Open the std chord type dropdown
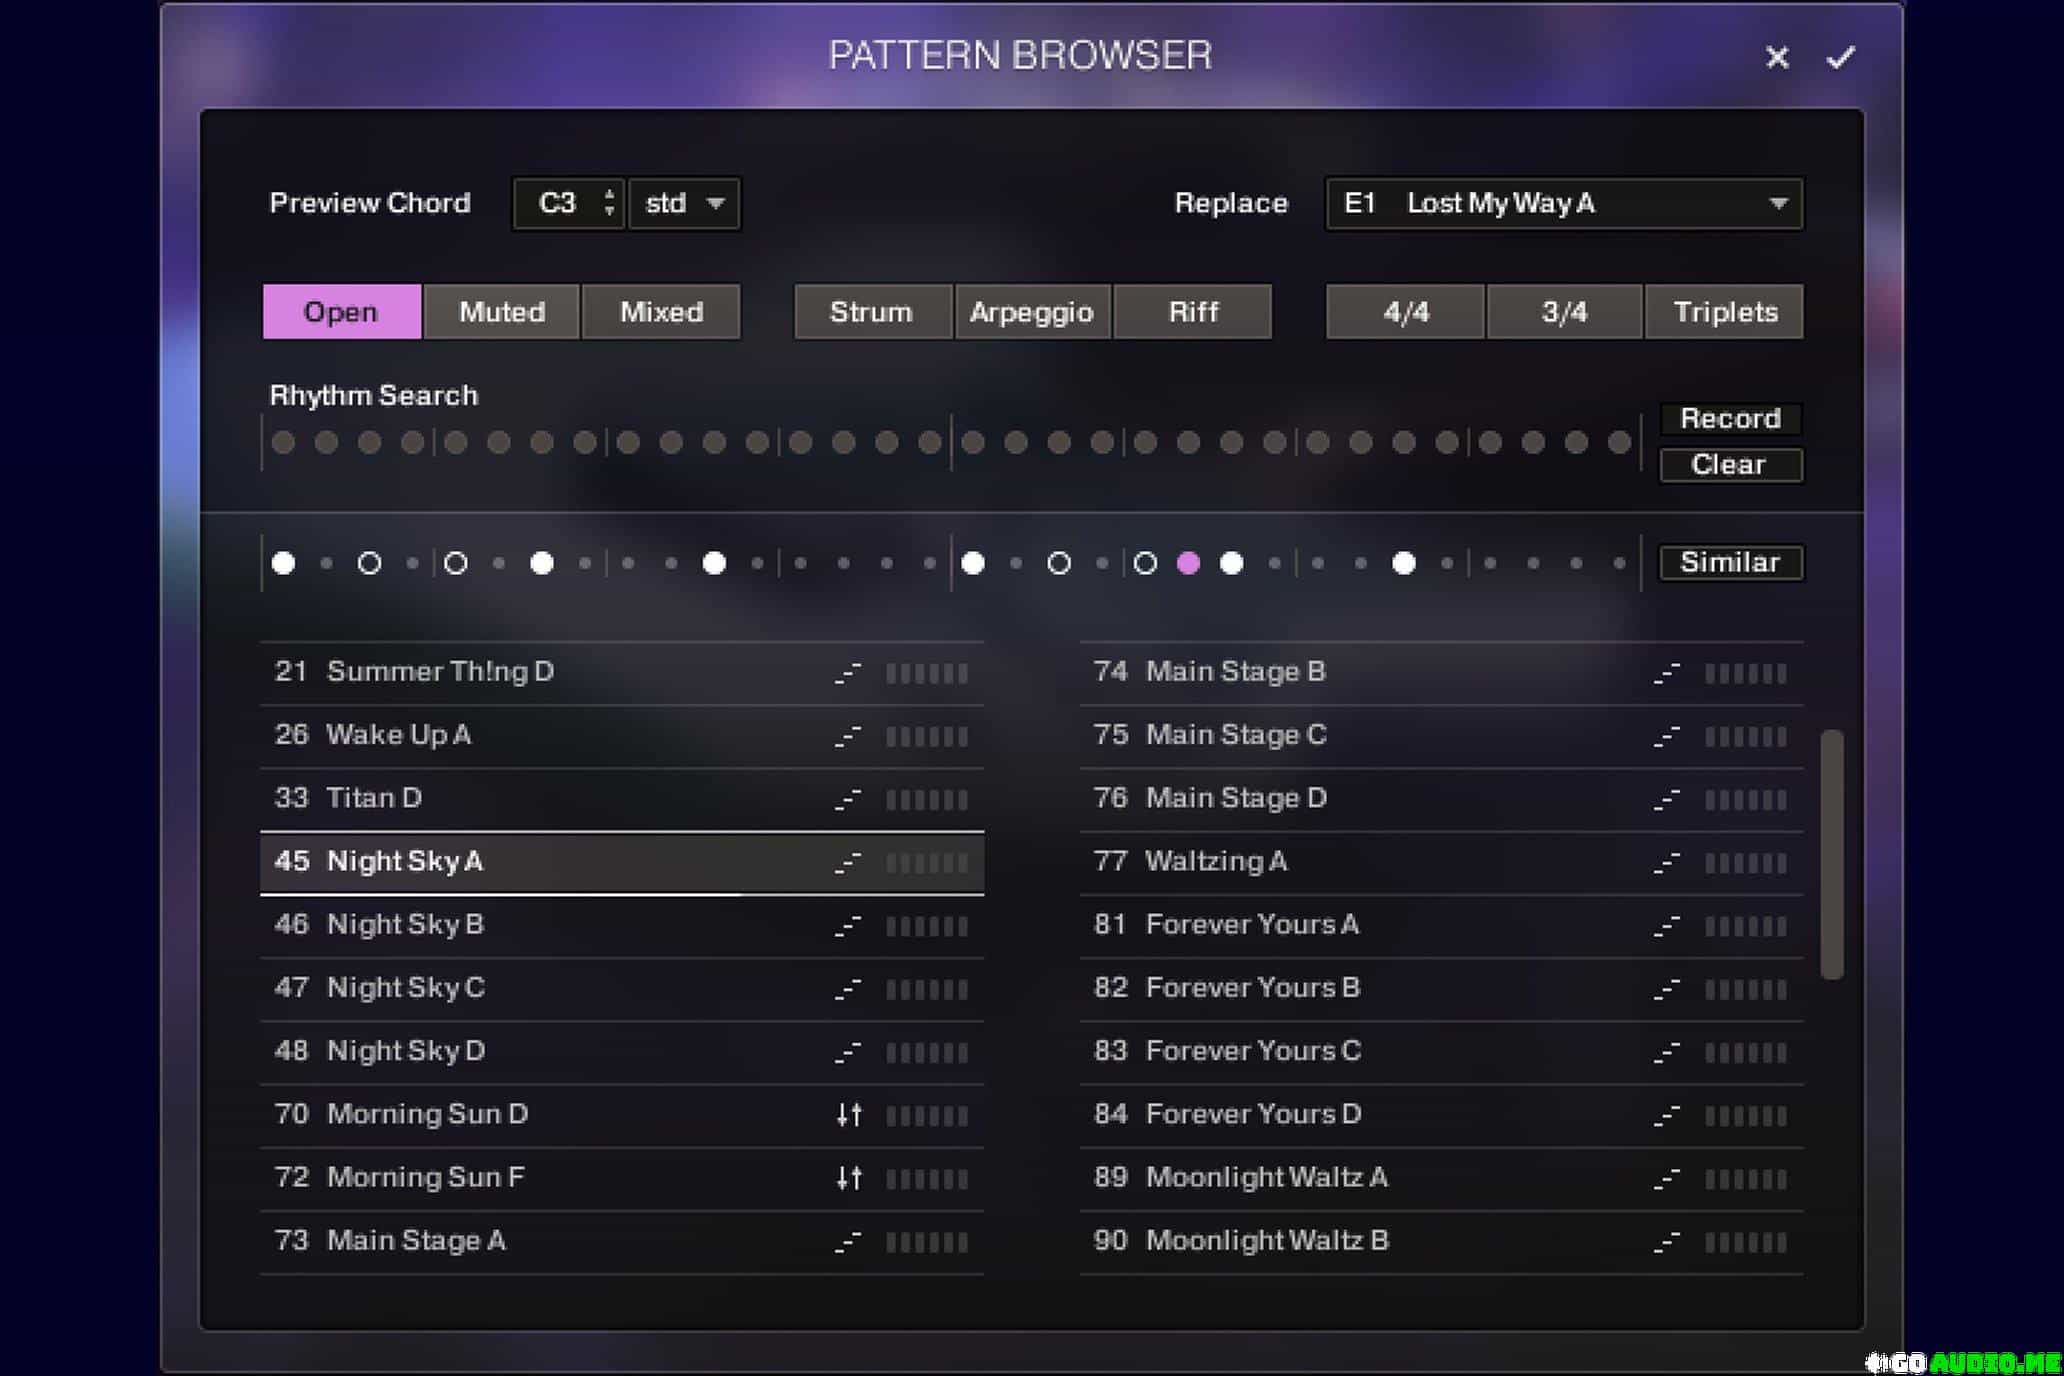Image resolution: width=2064 pixels, height=1376 pixels. (685, 204)
